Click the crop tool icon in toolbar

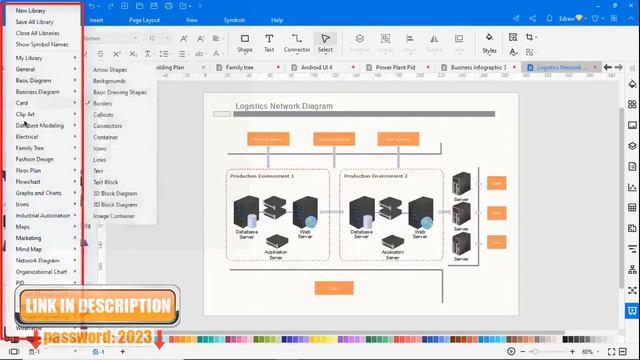[530, 37]
